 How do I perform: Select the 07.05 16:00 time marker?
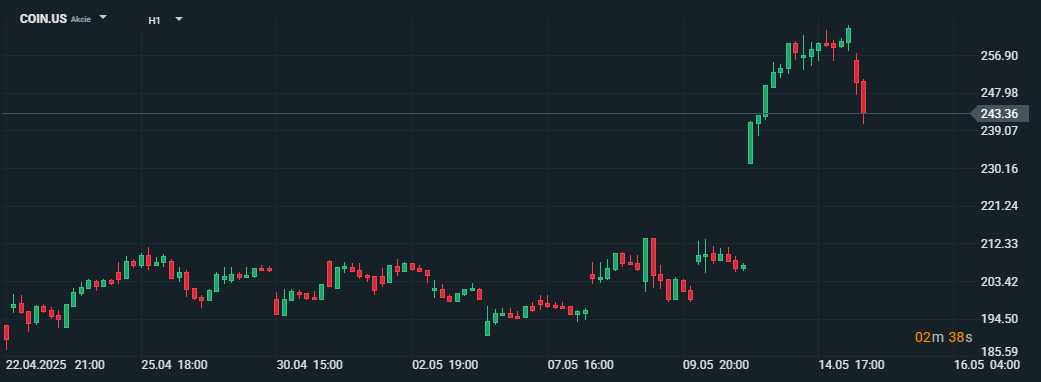[580, 365]
